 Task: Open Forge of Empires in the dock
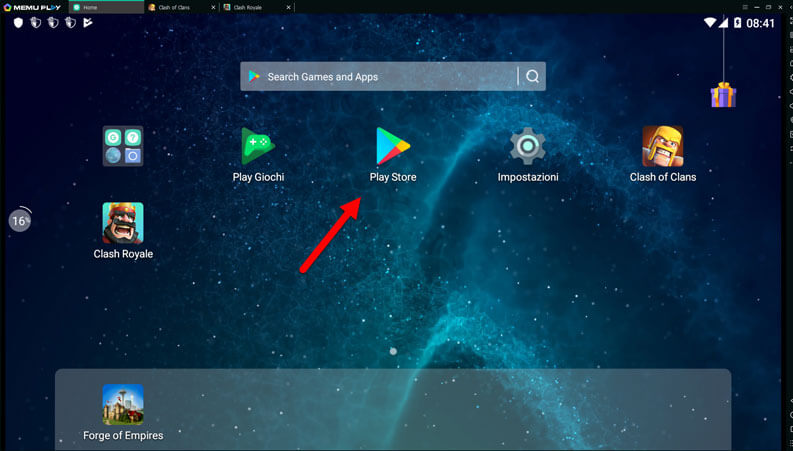point(123,404)
